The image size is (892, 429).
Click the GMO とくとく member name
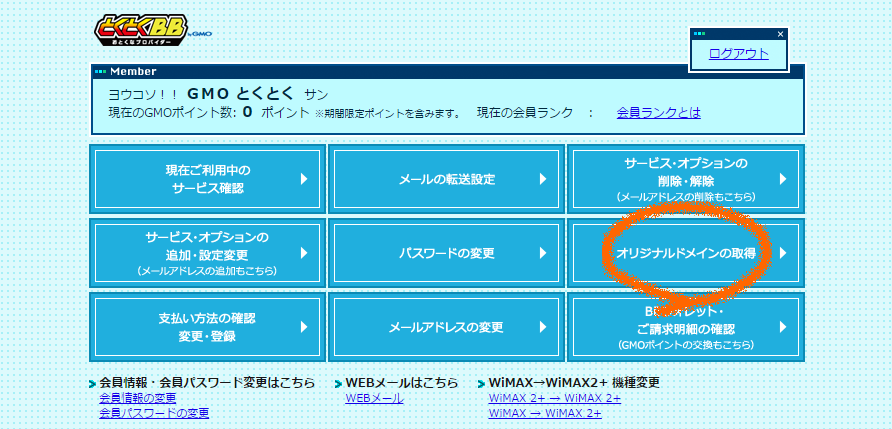point(239,94)
